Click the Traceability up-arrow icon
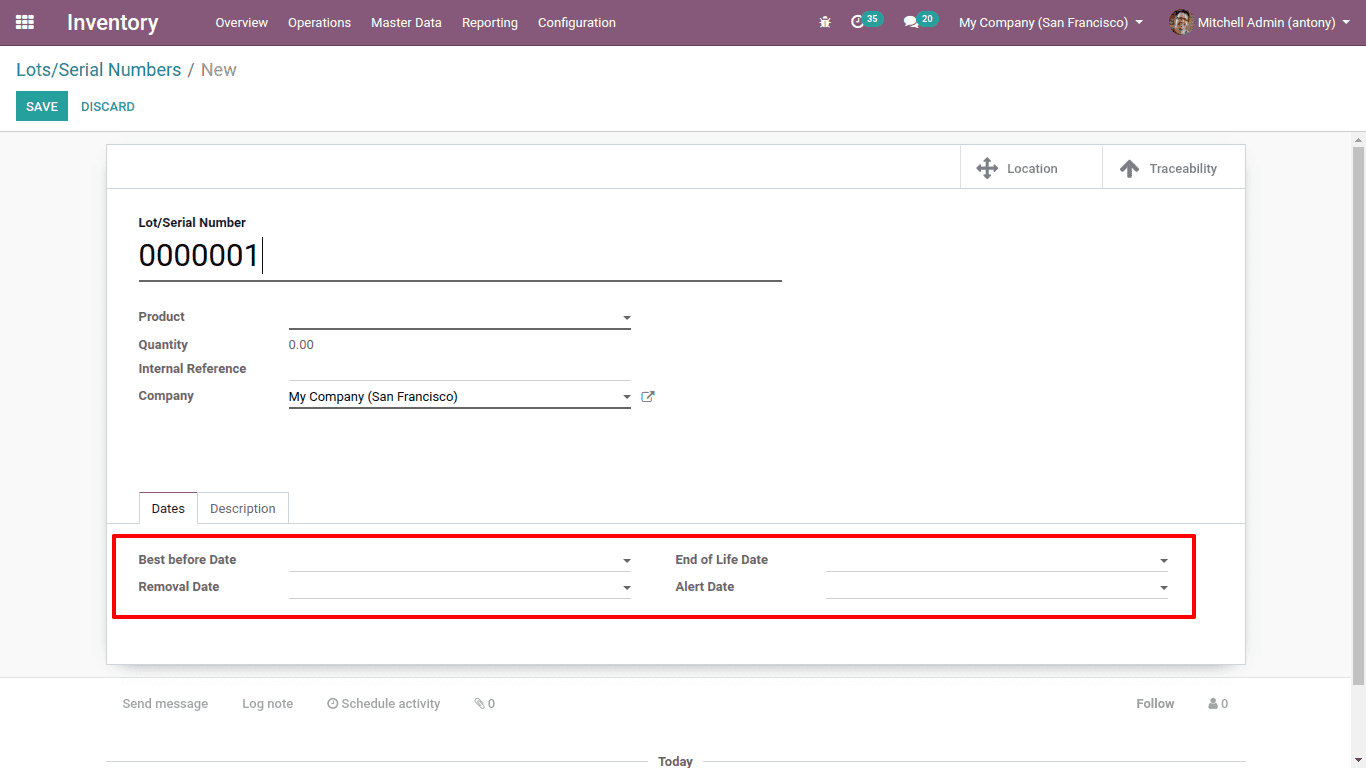 pos(1129,168)
